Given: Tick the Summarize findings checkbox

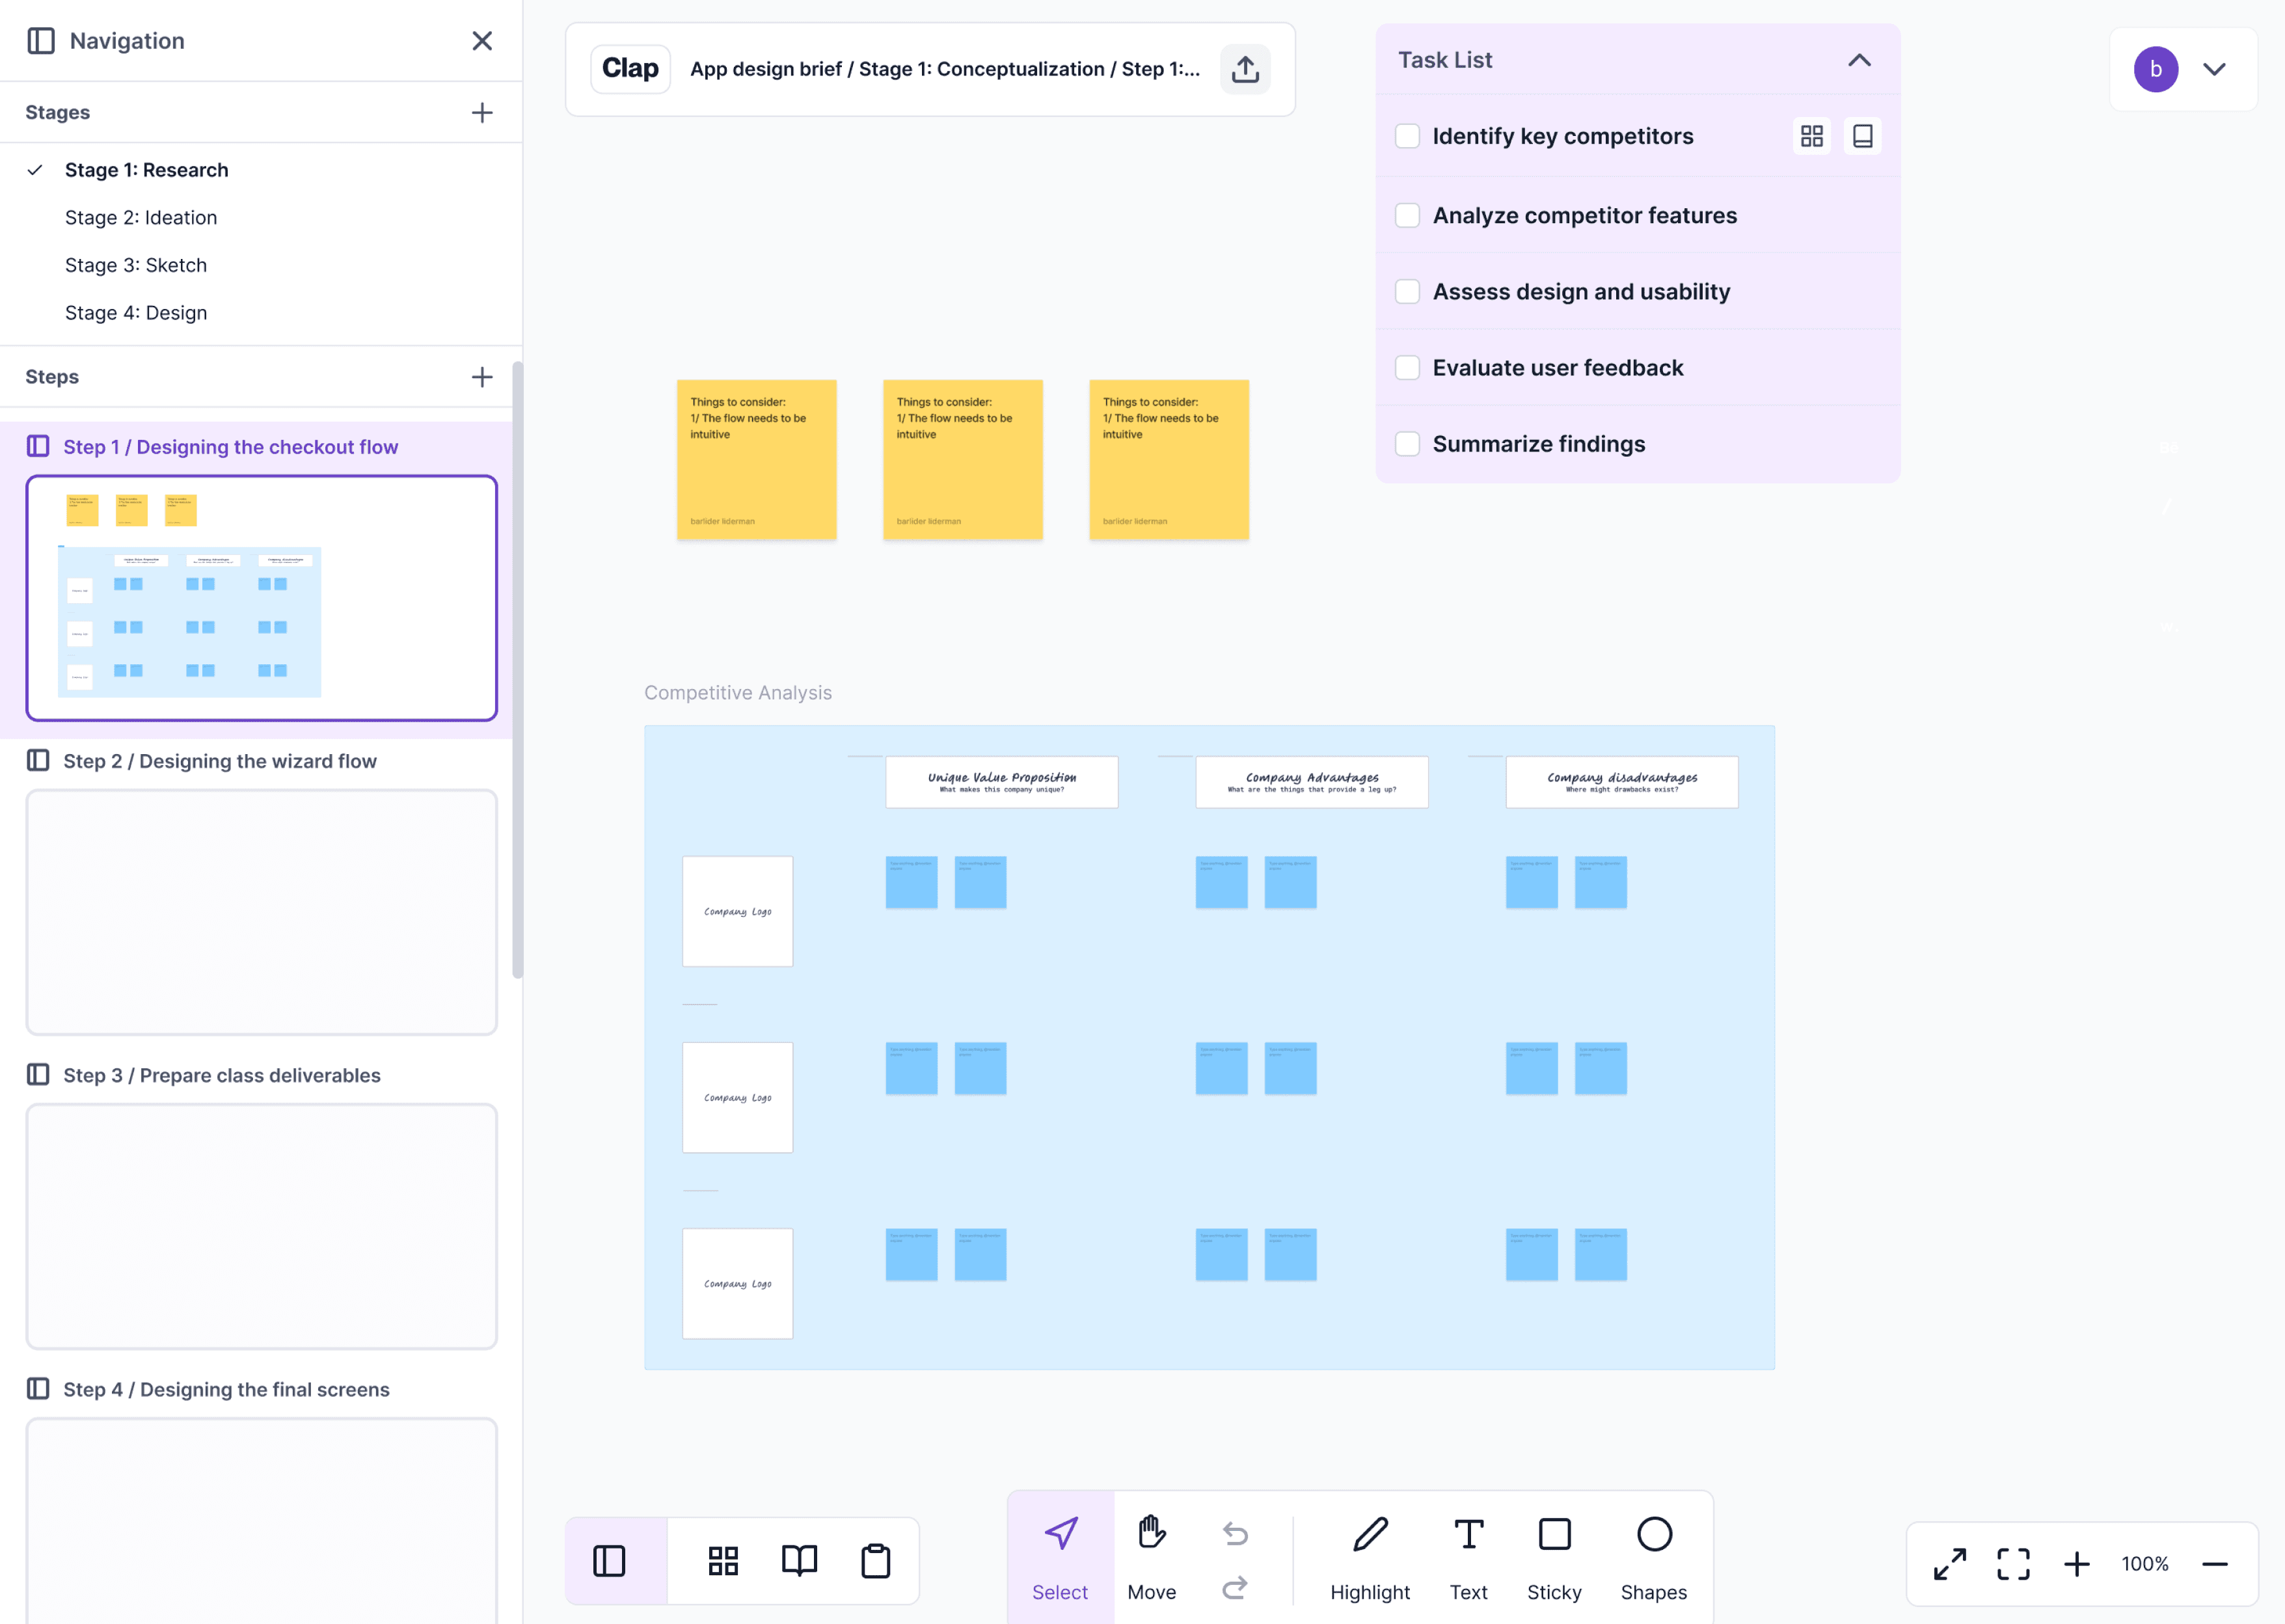Looking at the screenshot, I should (x=1407, y=443).
